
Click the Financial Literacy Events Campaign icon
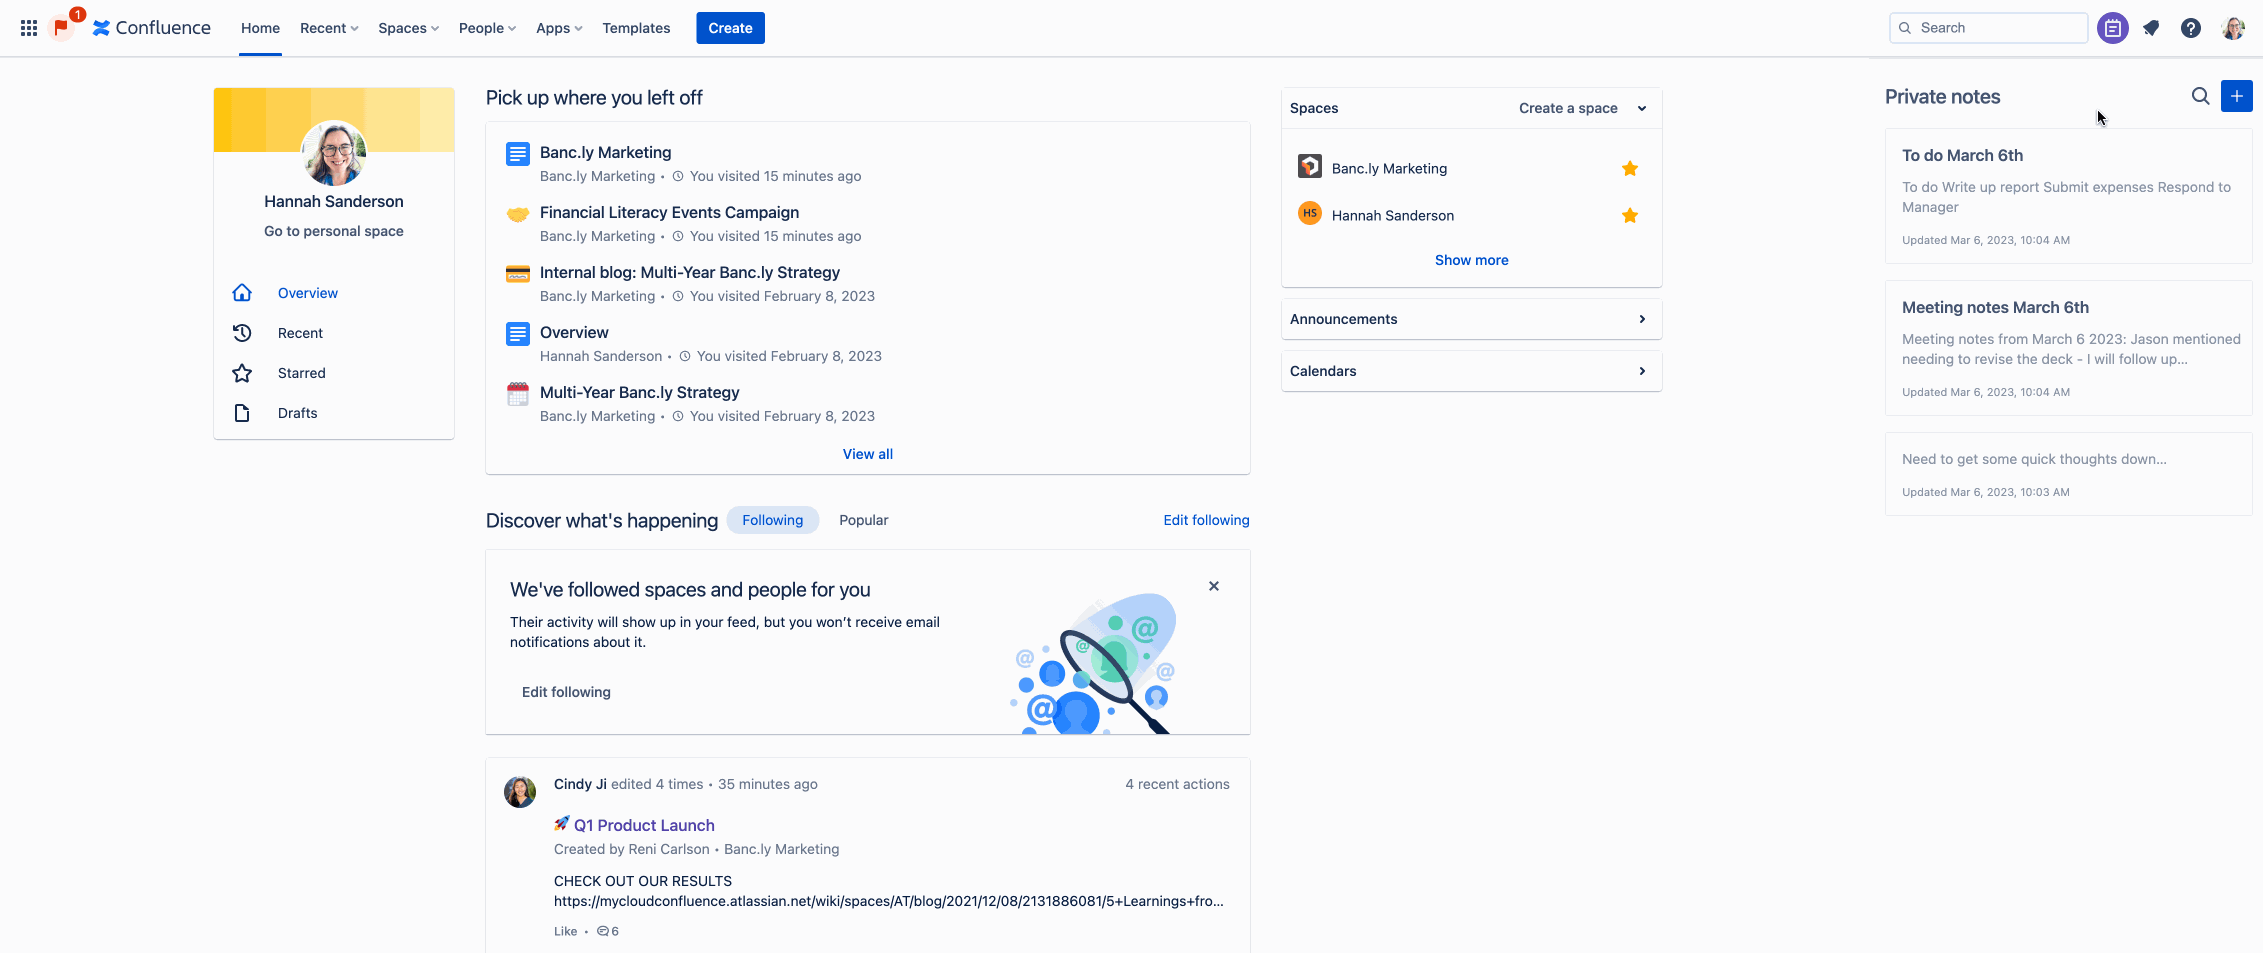click(518, 213)
